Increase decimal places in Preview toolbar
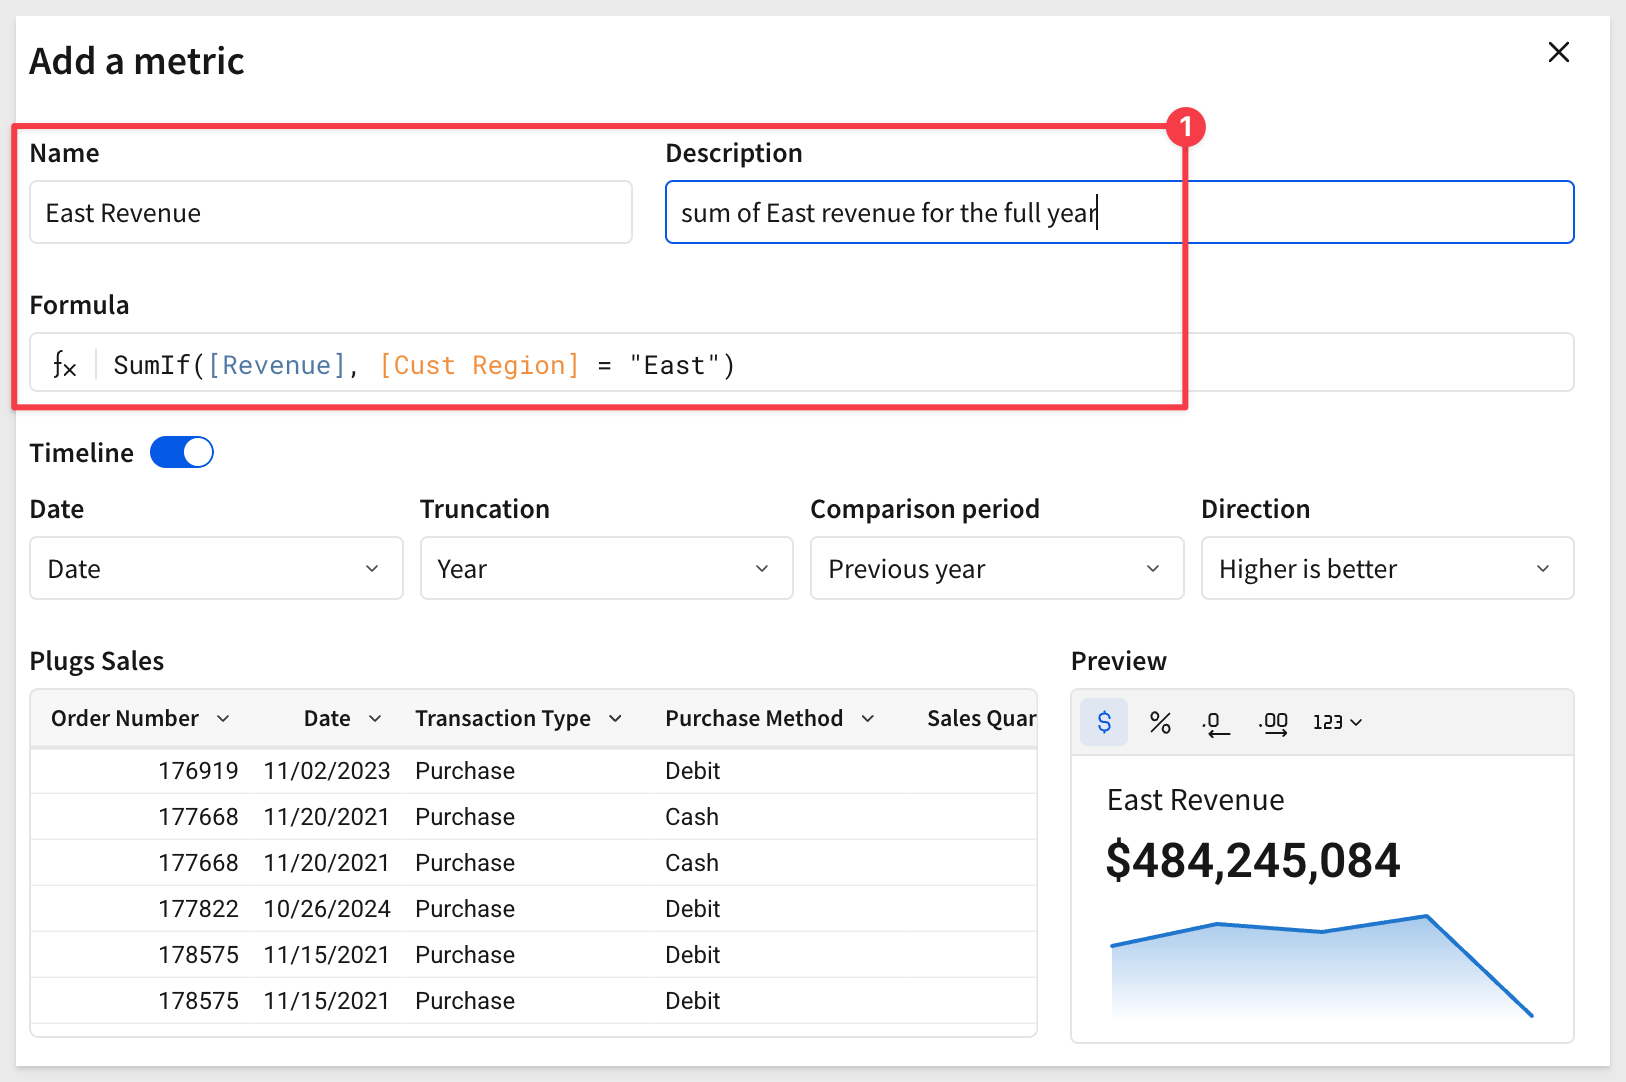This screenshot has height=1082, width=1626. [1273, 723]
